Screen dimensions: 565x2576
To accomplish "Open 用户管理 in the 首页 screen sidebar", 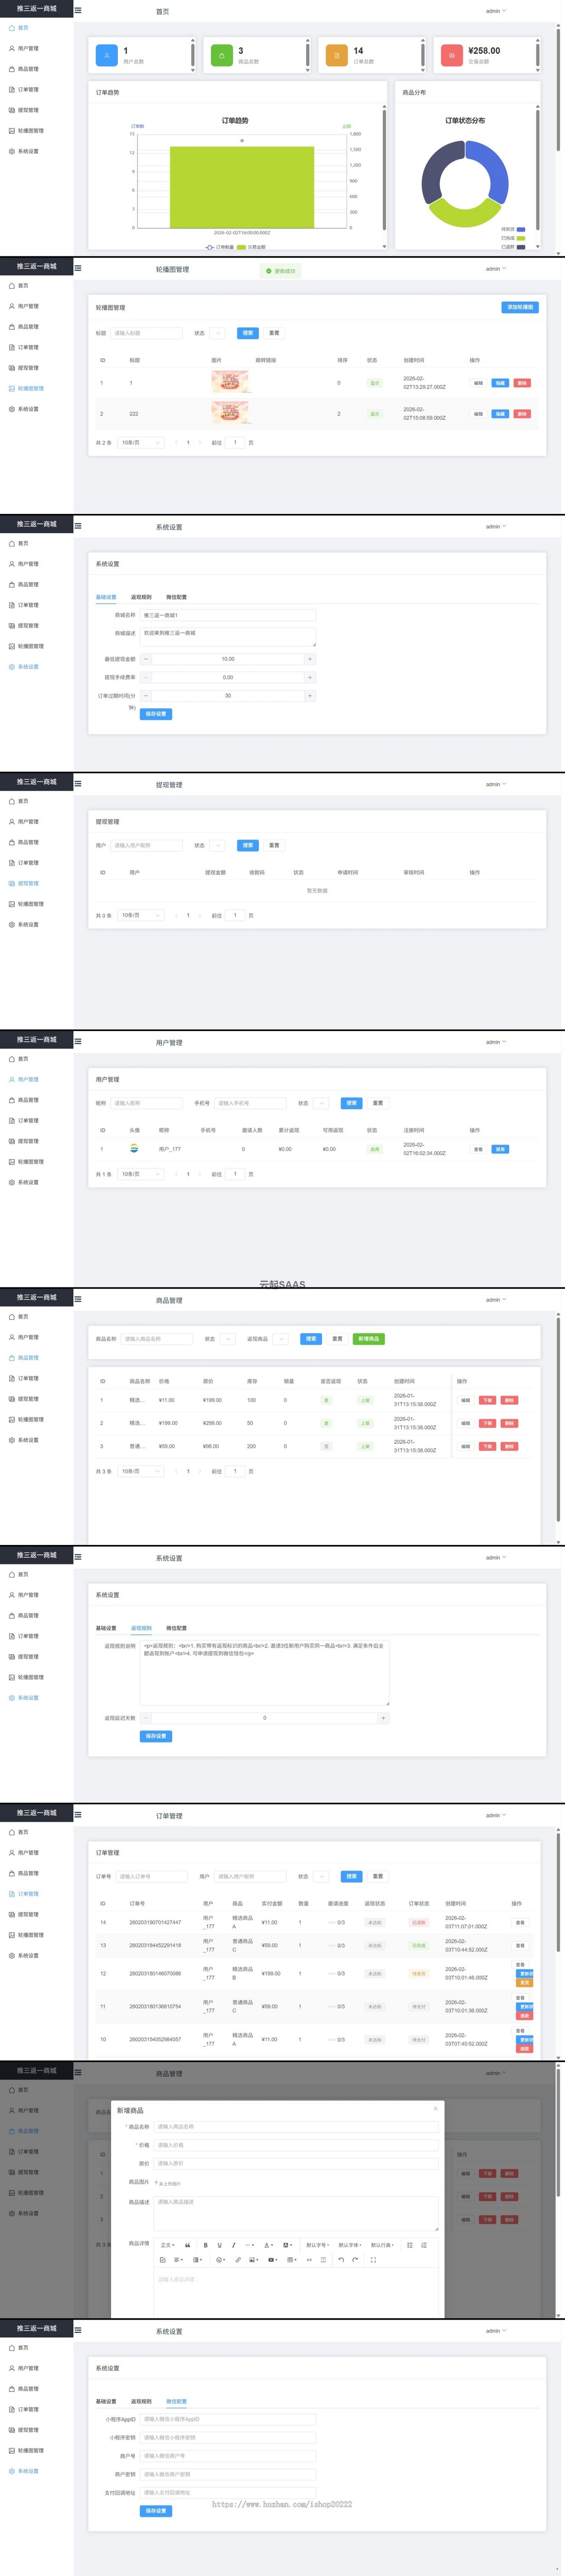I will click(24, 48).
